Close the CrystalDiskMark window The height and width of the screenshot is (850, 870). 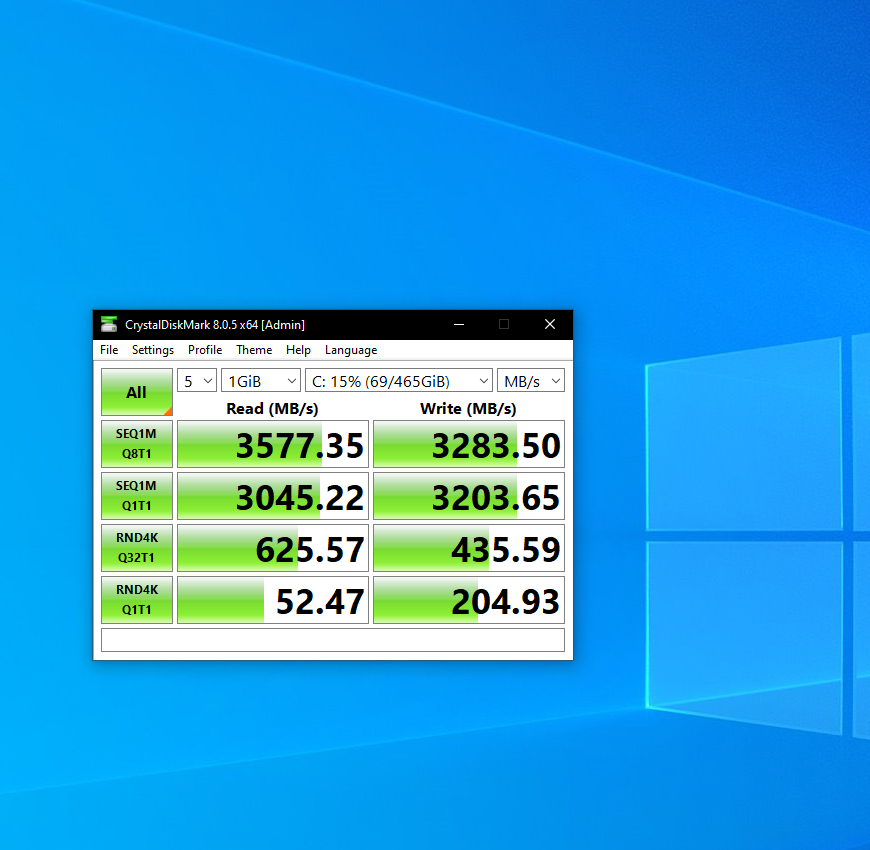pyautogui.click(x=550, y=325)
